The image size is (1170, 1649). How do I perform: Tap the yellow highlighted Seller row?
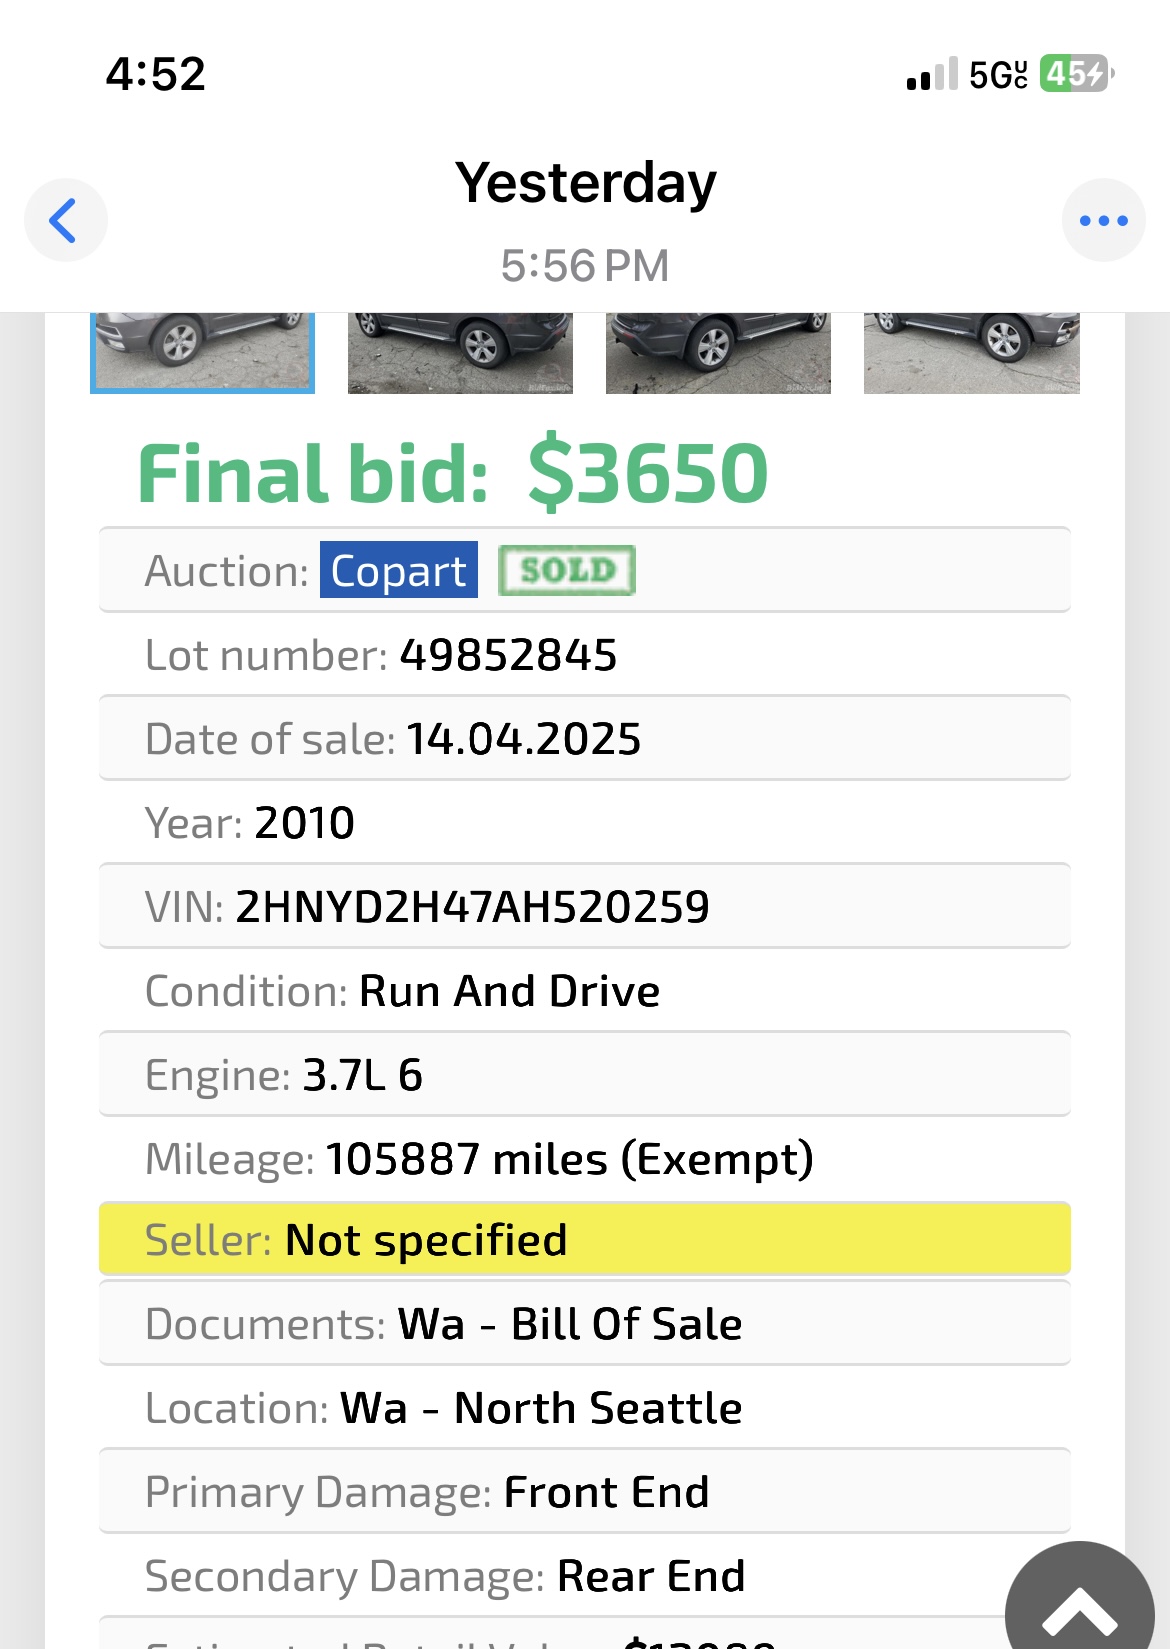(584, 1239)
